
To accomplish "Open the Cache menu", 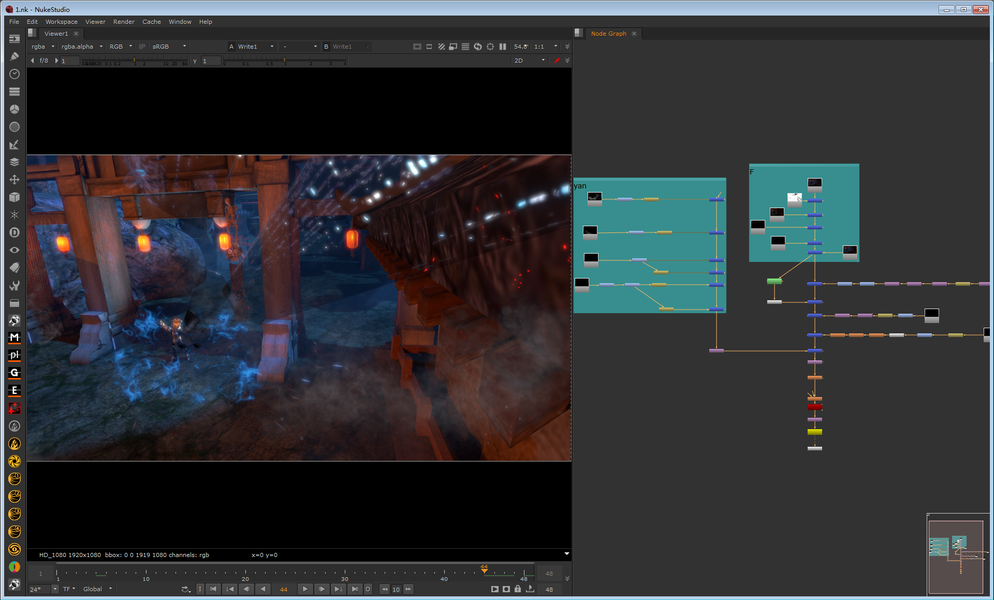I will (152, 22).
